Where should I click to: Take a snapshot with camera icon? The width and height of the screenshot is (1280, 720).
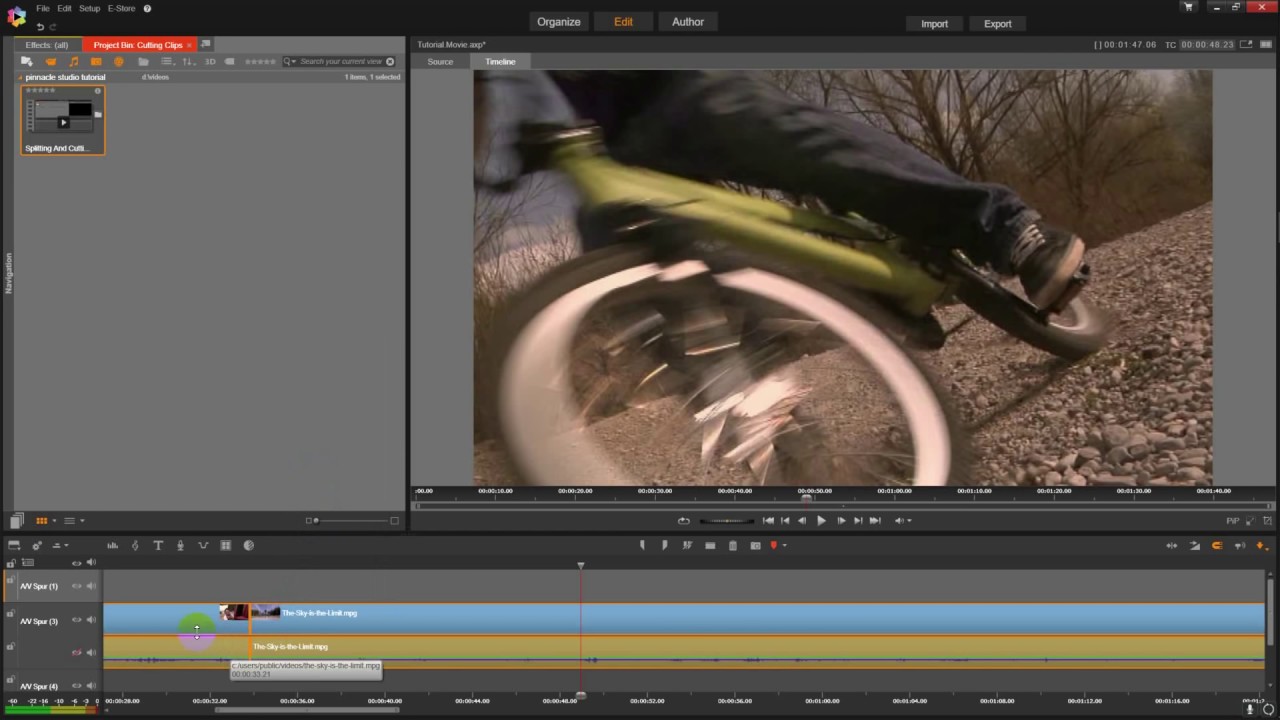pyautogui.click(x=755, y=545)
